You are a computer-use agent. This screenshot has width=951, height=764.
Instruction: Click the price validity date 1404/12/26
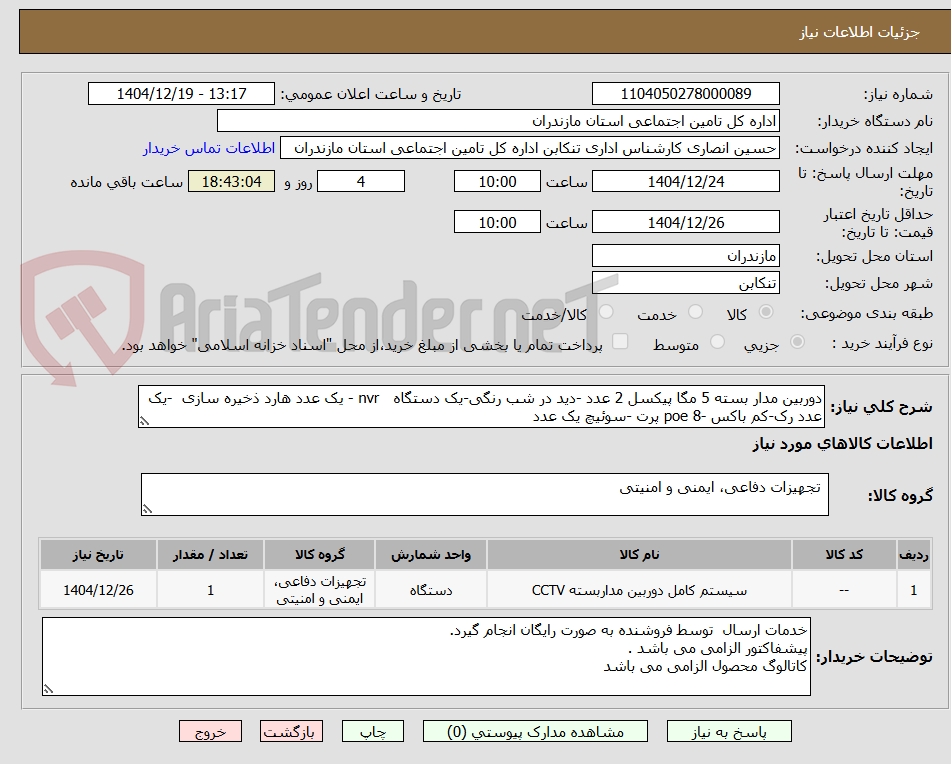685,223
